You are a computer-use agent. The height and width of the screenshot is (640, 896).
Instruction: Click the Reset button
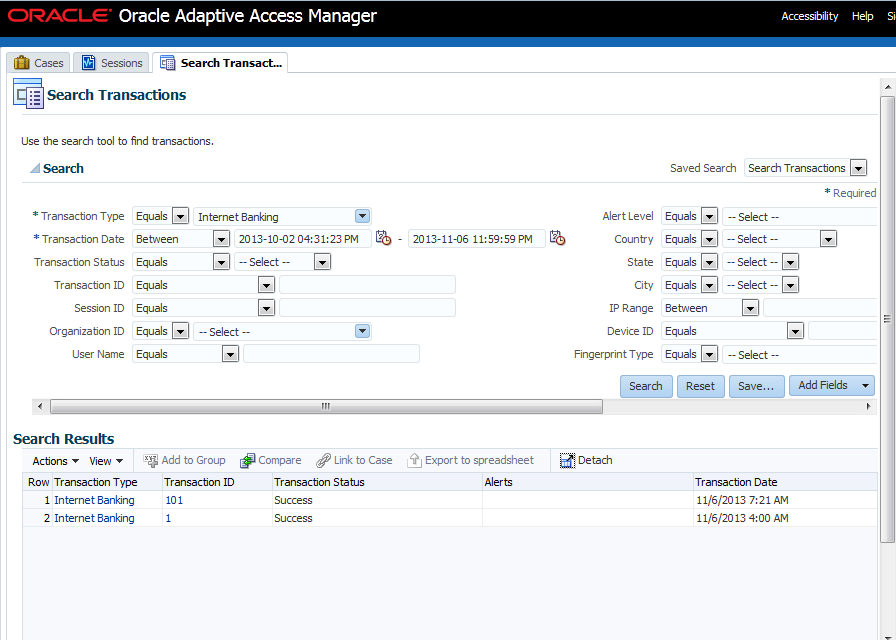pos(701,386)
